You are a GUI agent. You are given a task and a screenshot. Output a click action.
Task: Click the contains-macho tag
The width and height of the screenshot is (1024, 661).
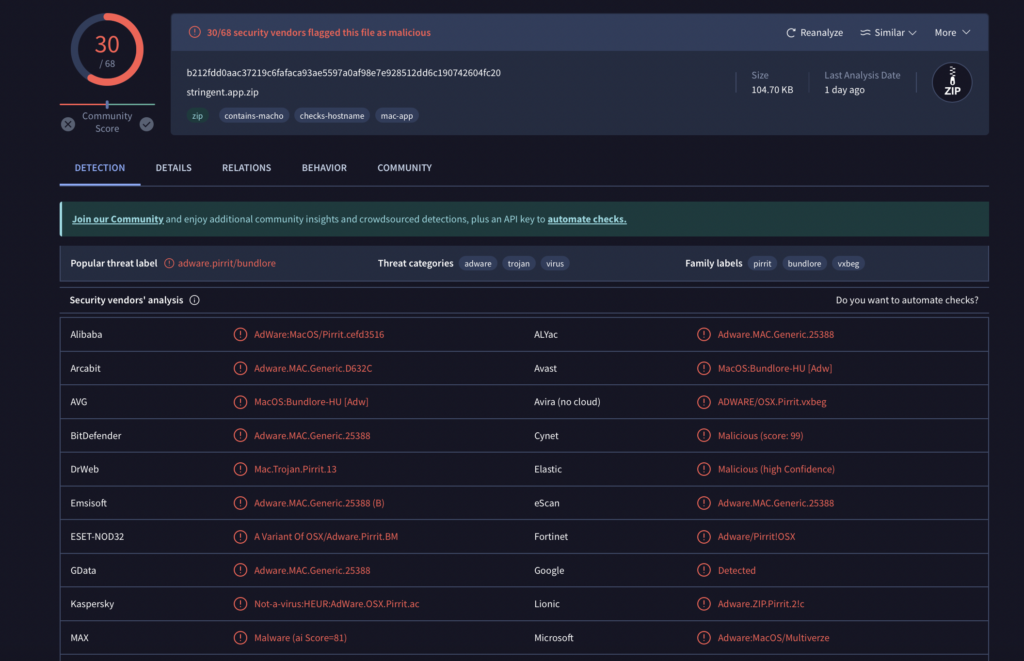[x=253, y=116]
